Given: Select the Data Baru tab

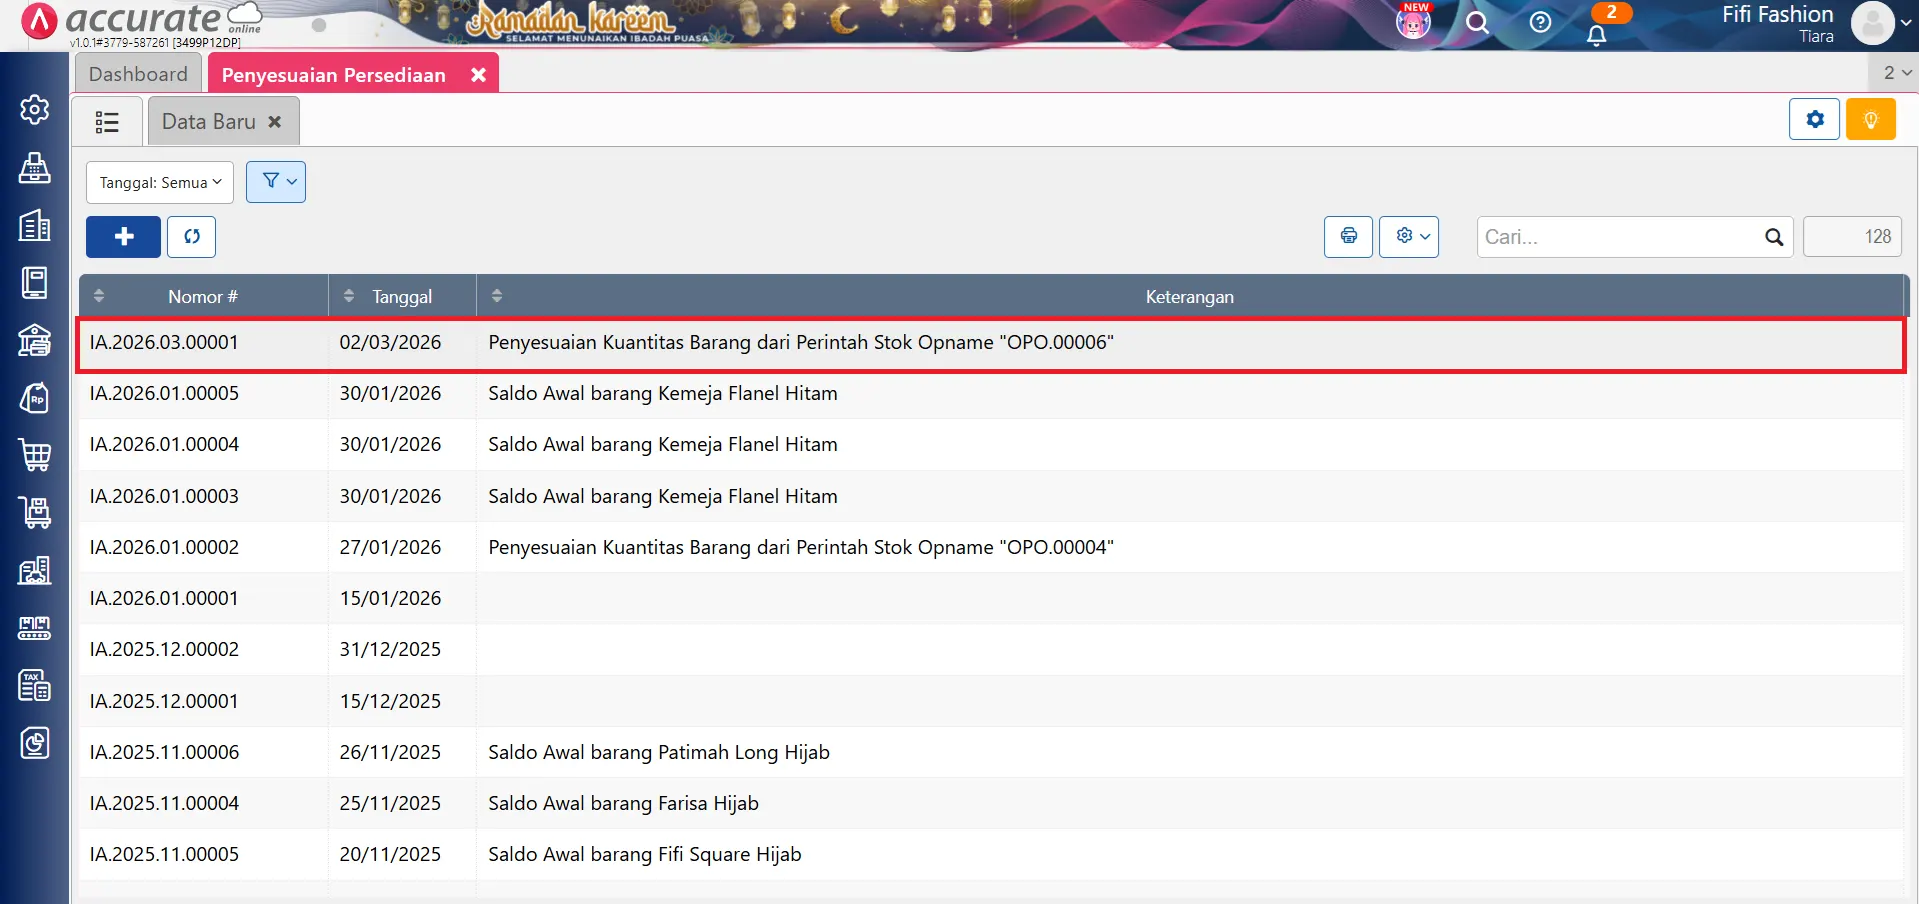Looking at the screenshot, I should point(207,120).
